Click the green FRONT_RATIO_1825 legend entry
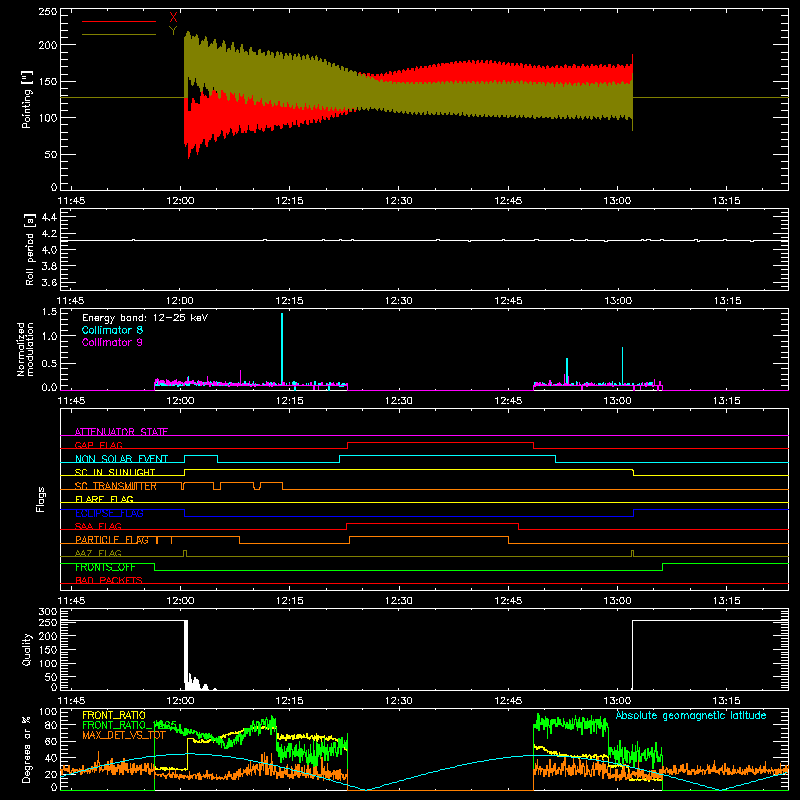Image resolution: width=800 pixels, height=800 pixels. point(130,725)
